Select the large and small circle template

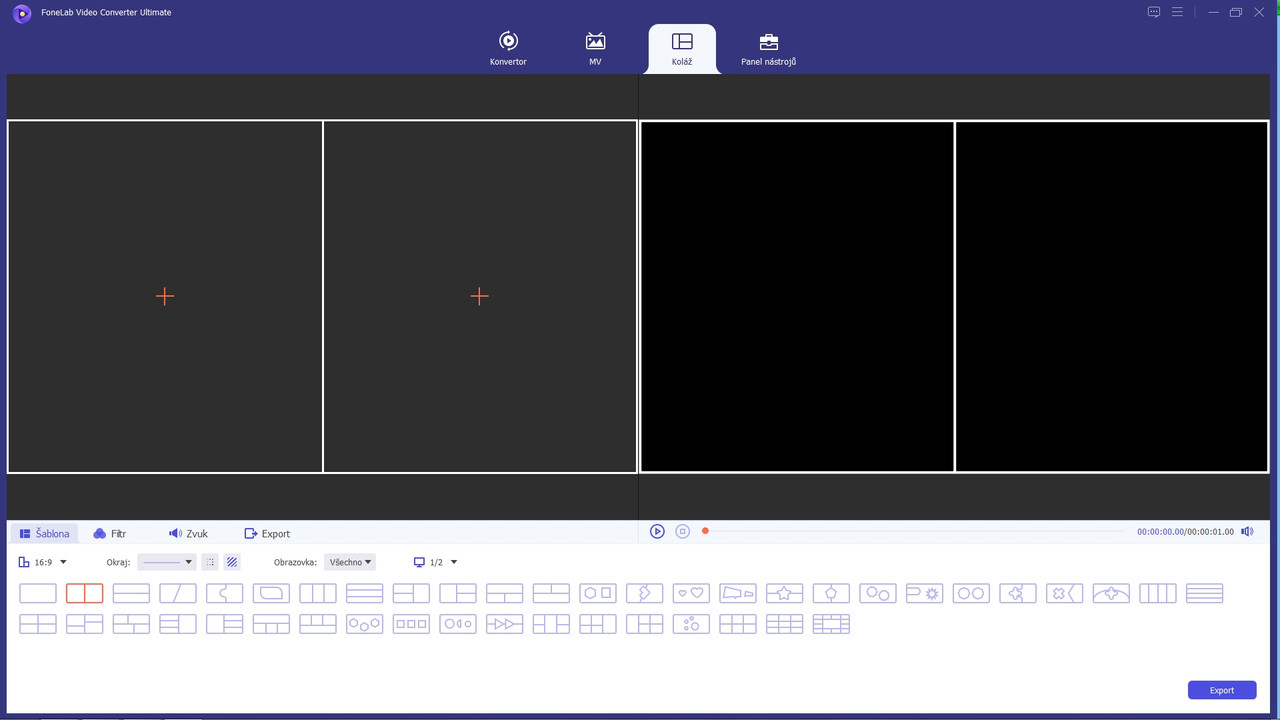(878, 593)
